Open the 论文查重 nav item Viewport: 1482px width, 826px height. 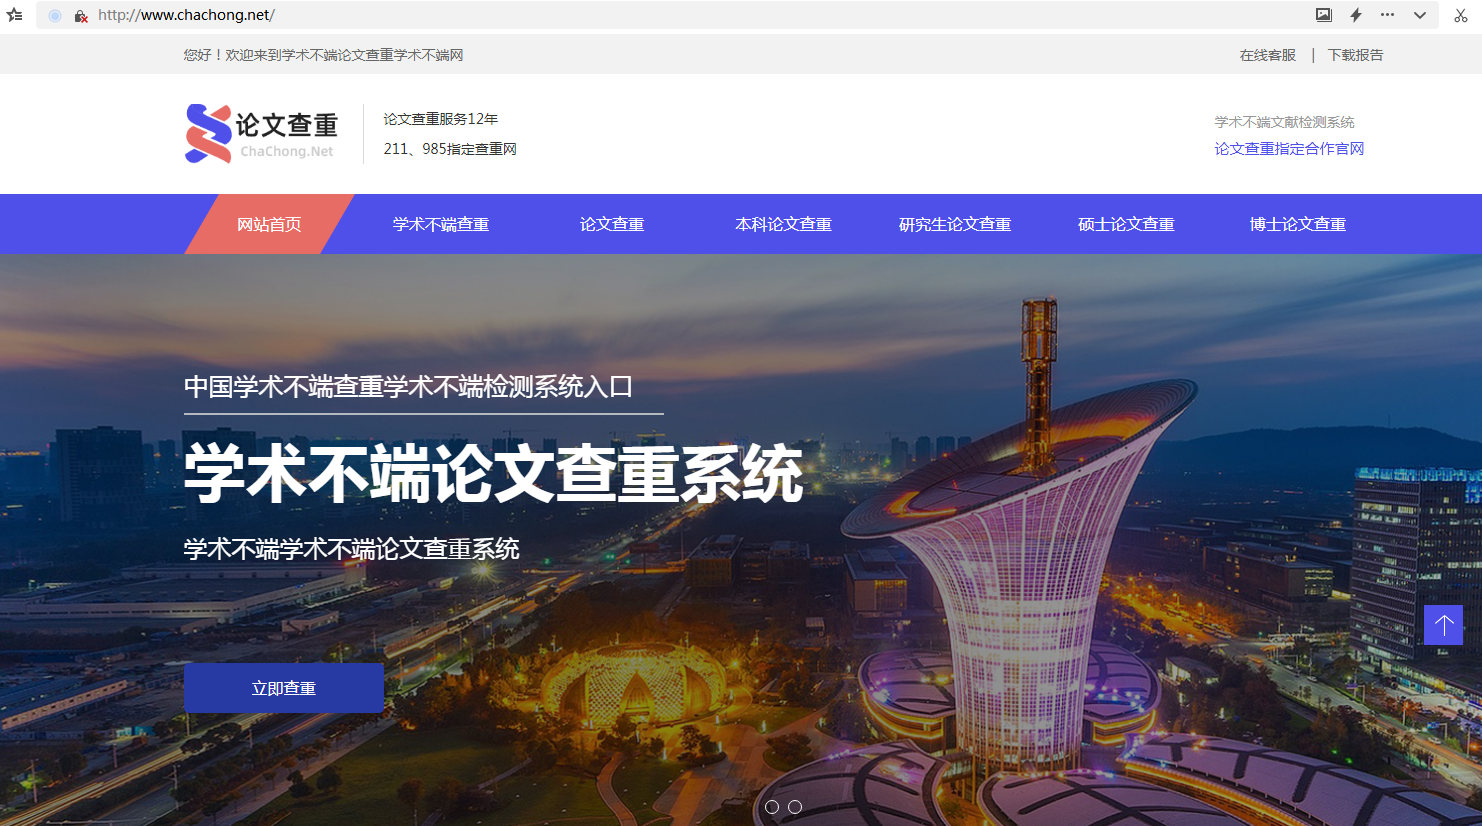(612, 224)
